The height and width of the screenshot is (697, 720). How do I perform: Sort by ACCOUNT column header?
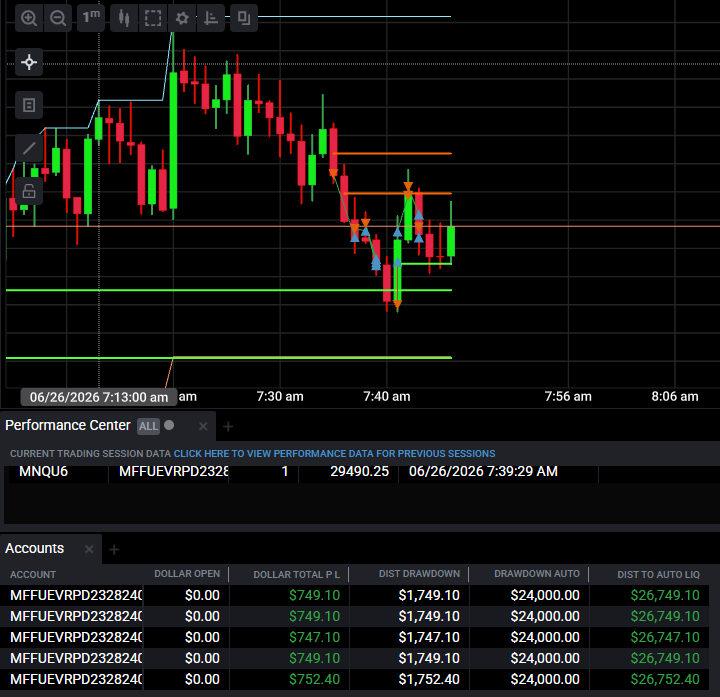click(33, 574)
